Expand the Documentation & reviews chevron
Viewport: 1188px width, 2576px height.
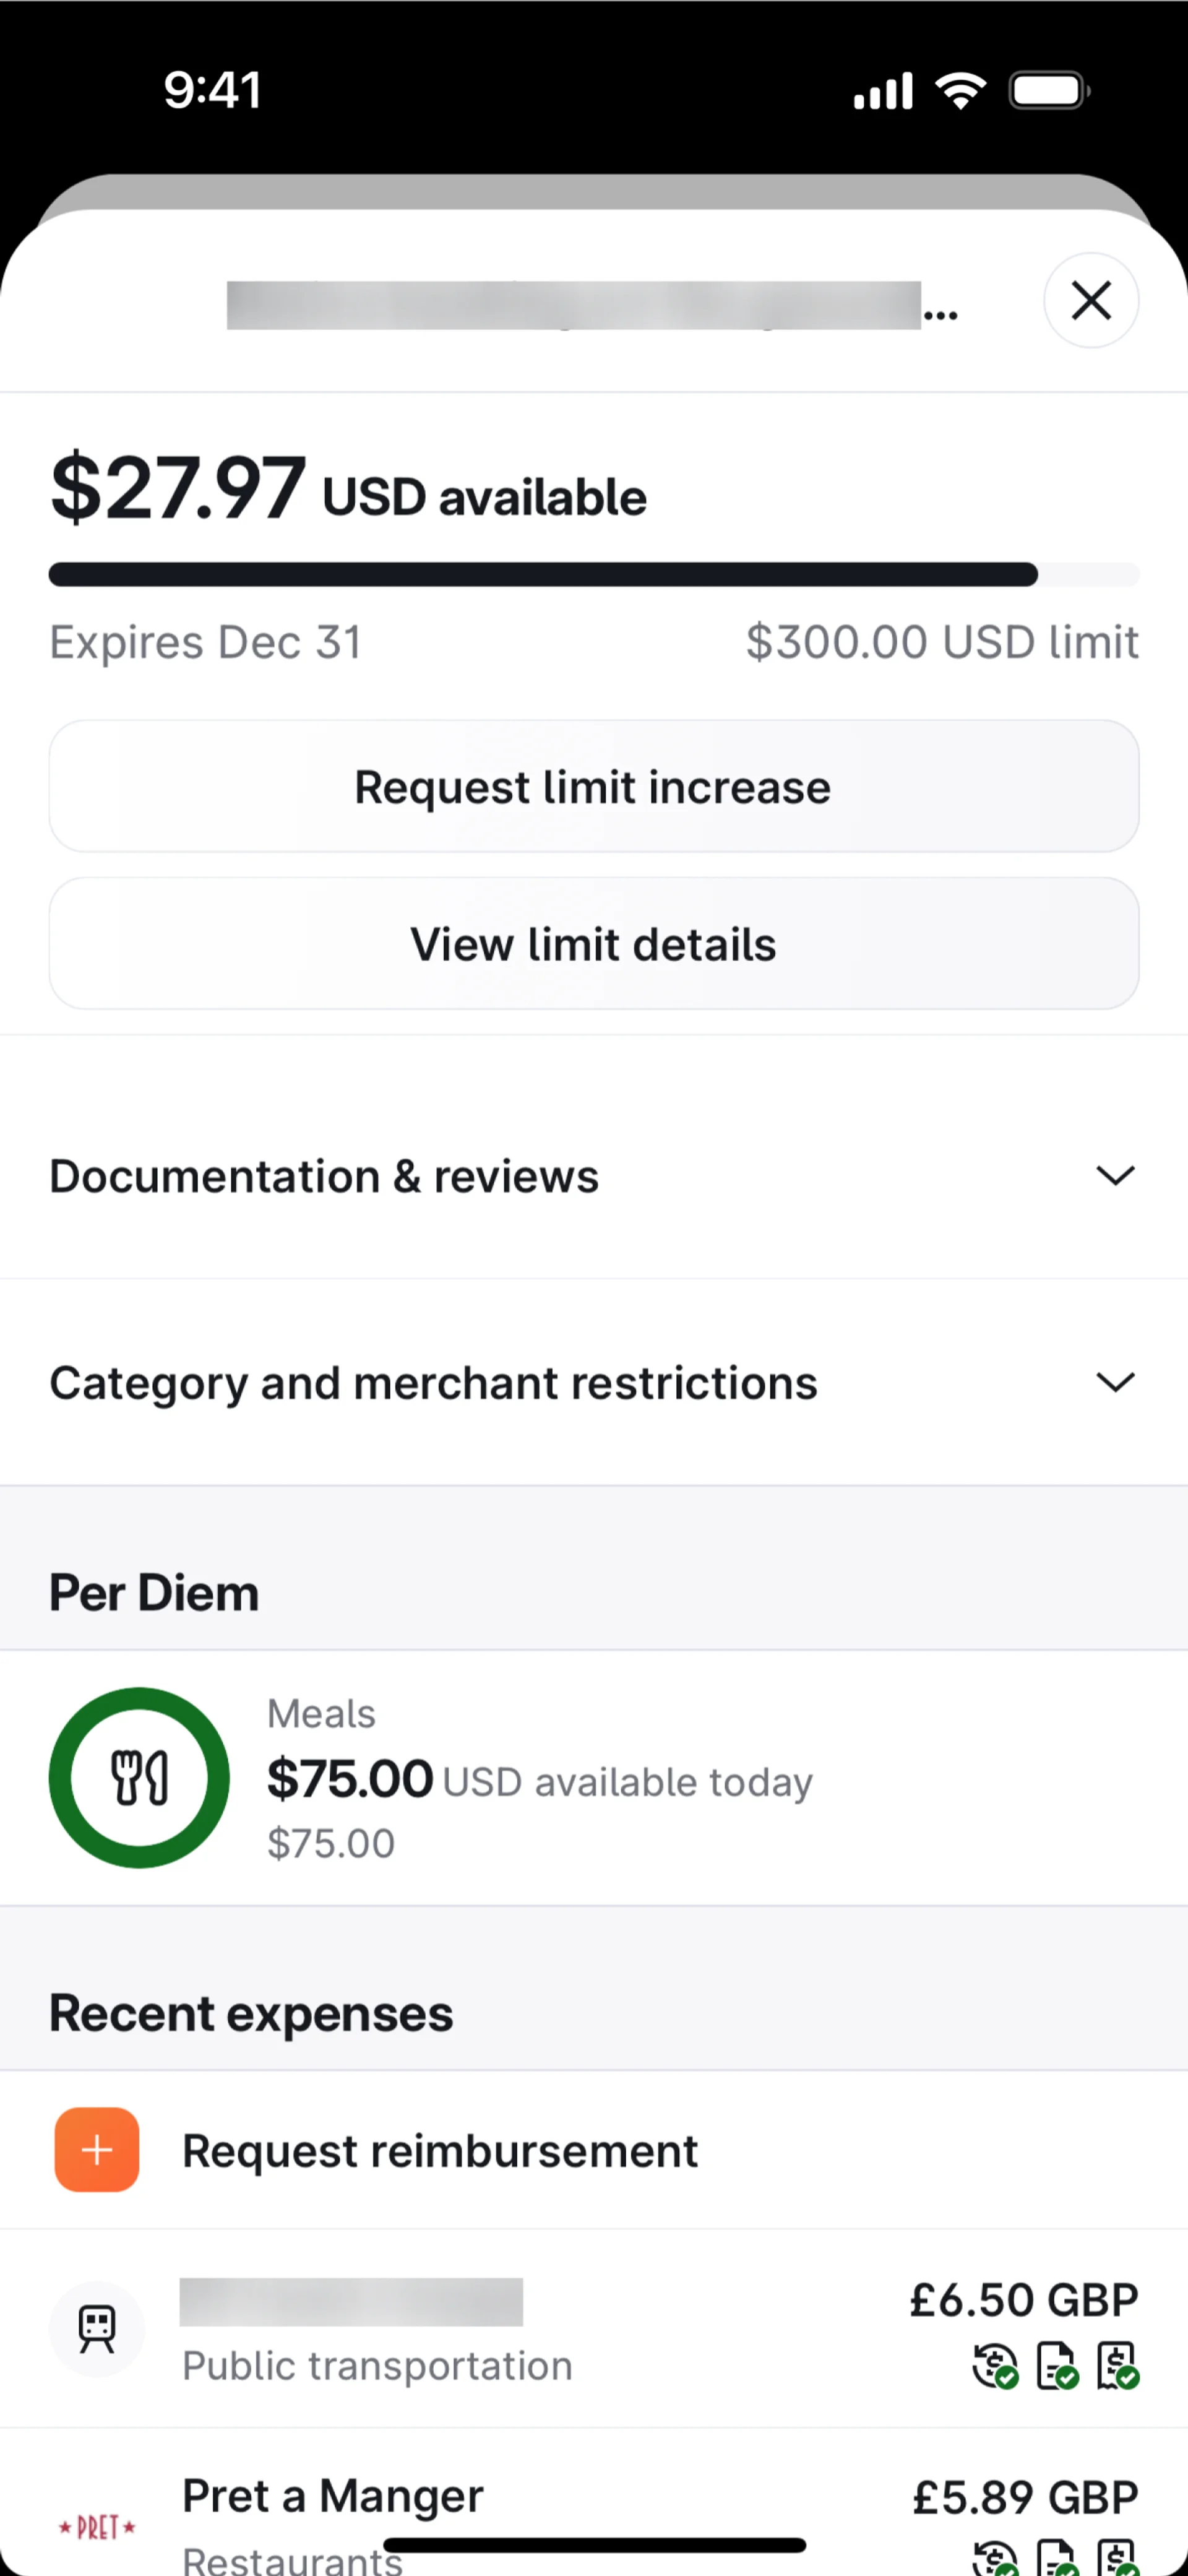click(1115, 1175)
